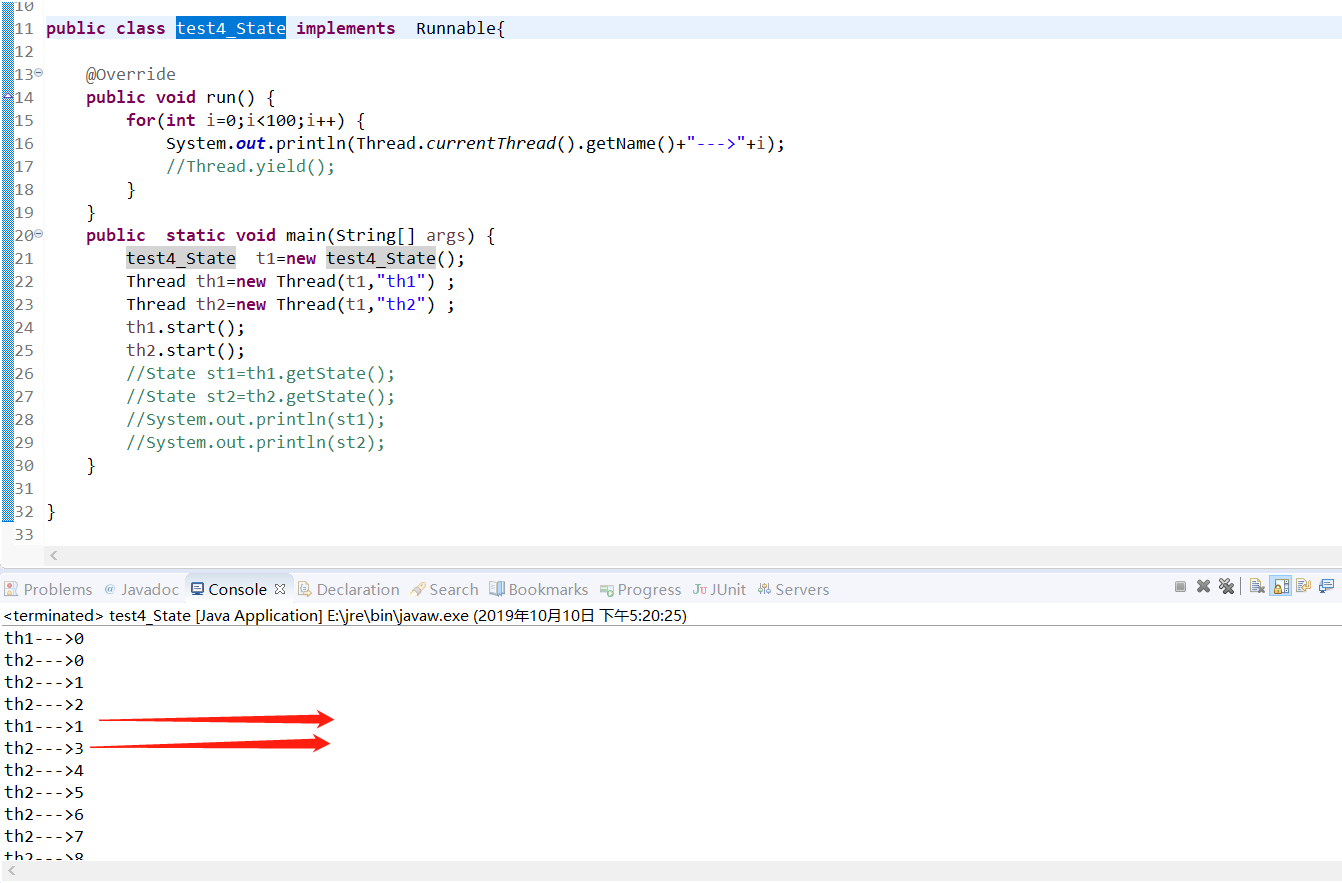Click the for loop statement on line 15

pos(246,120)
